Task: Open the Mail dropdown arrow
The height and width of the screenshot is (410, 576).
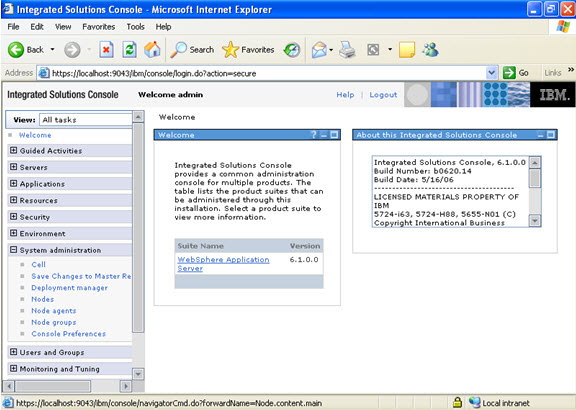Action: [331, 50]
